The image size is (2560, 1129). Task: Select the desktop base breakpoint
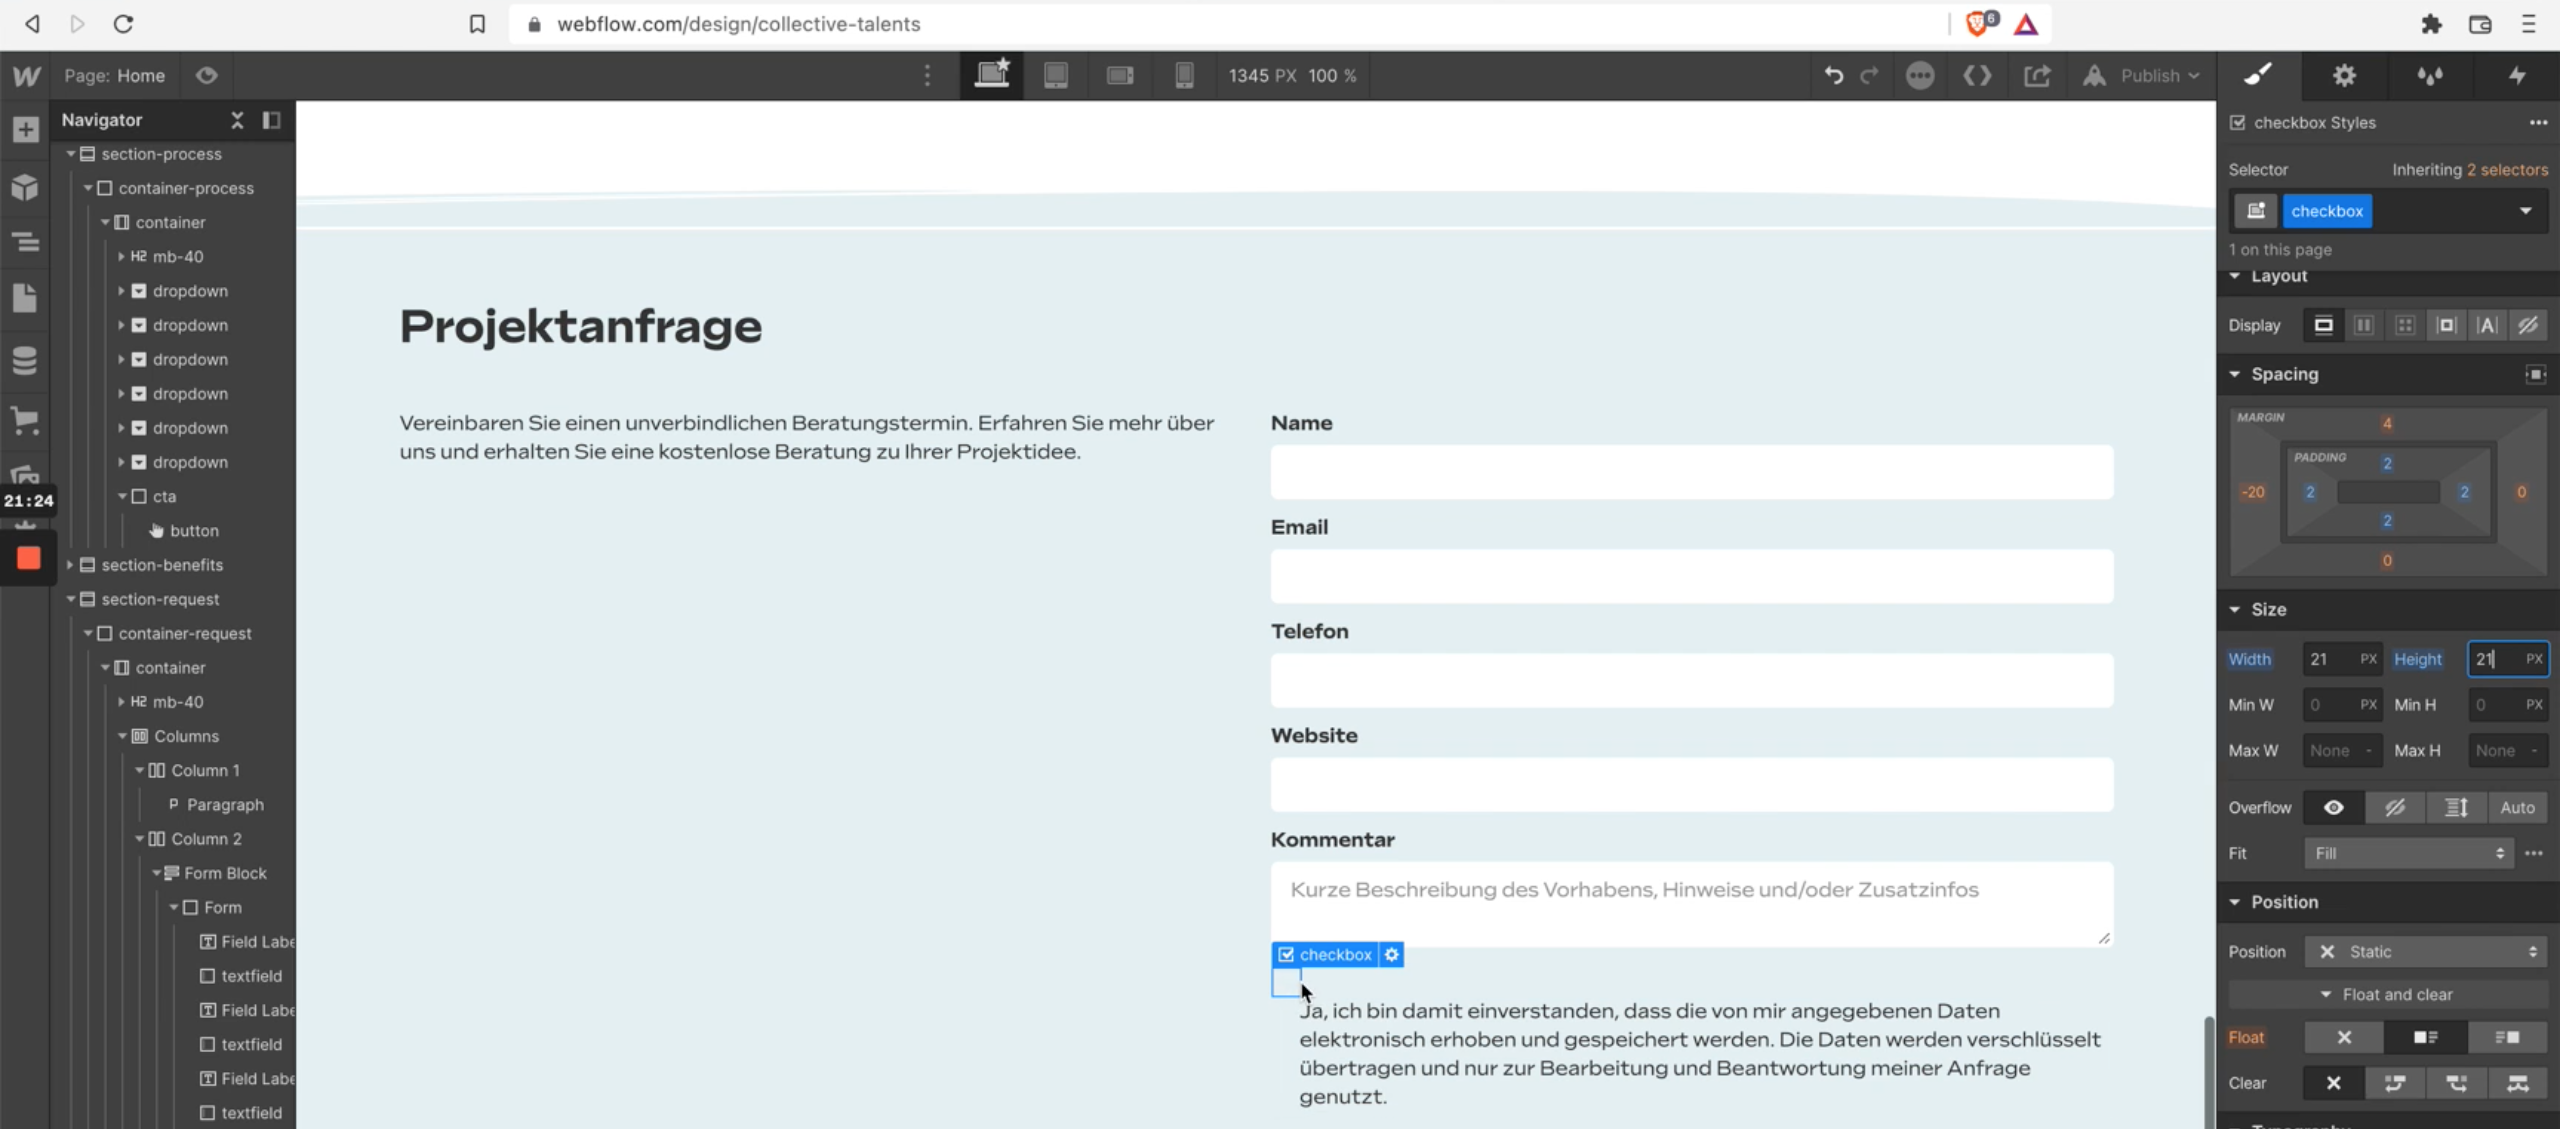click(992, 76)
